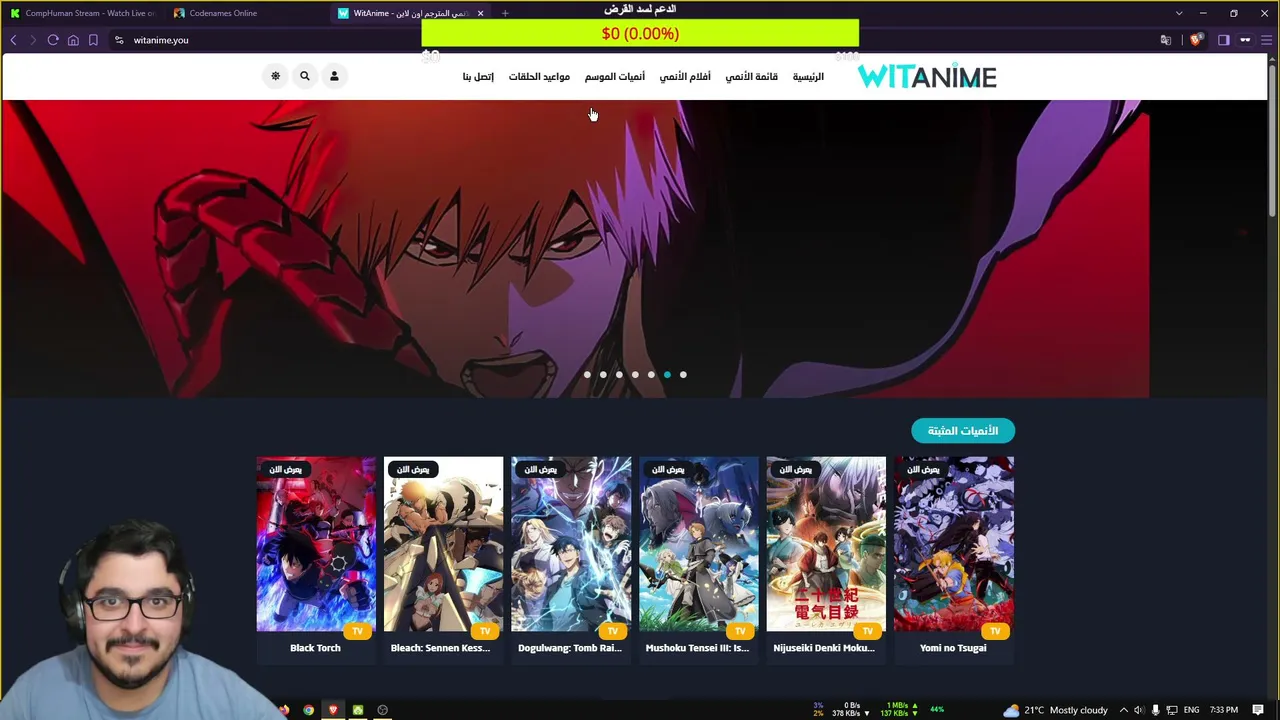Select the active sixth carousel slide dot
The height and width of the screenshot is (720, 1280).
pyautogui.click(x=667, y=375)
